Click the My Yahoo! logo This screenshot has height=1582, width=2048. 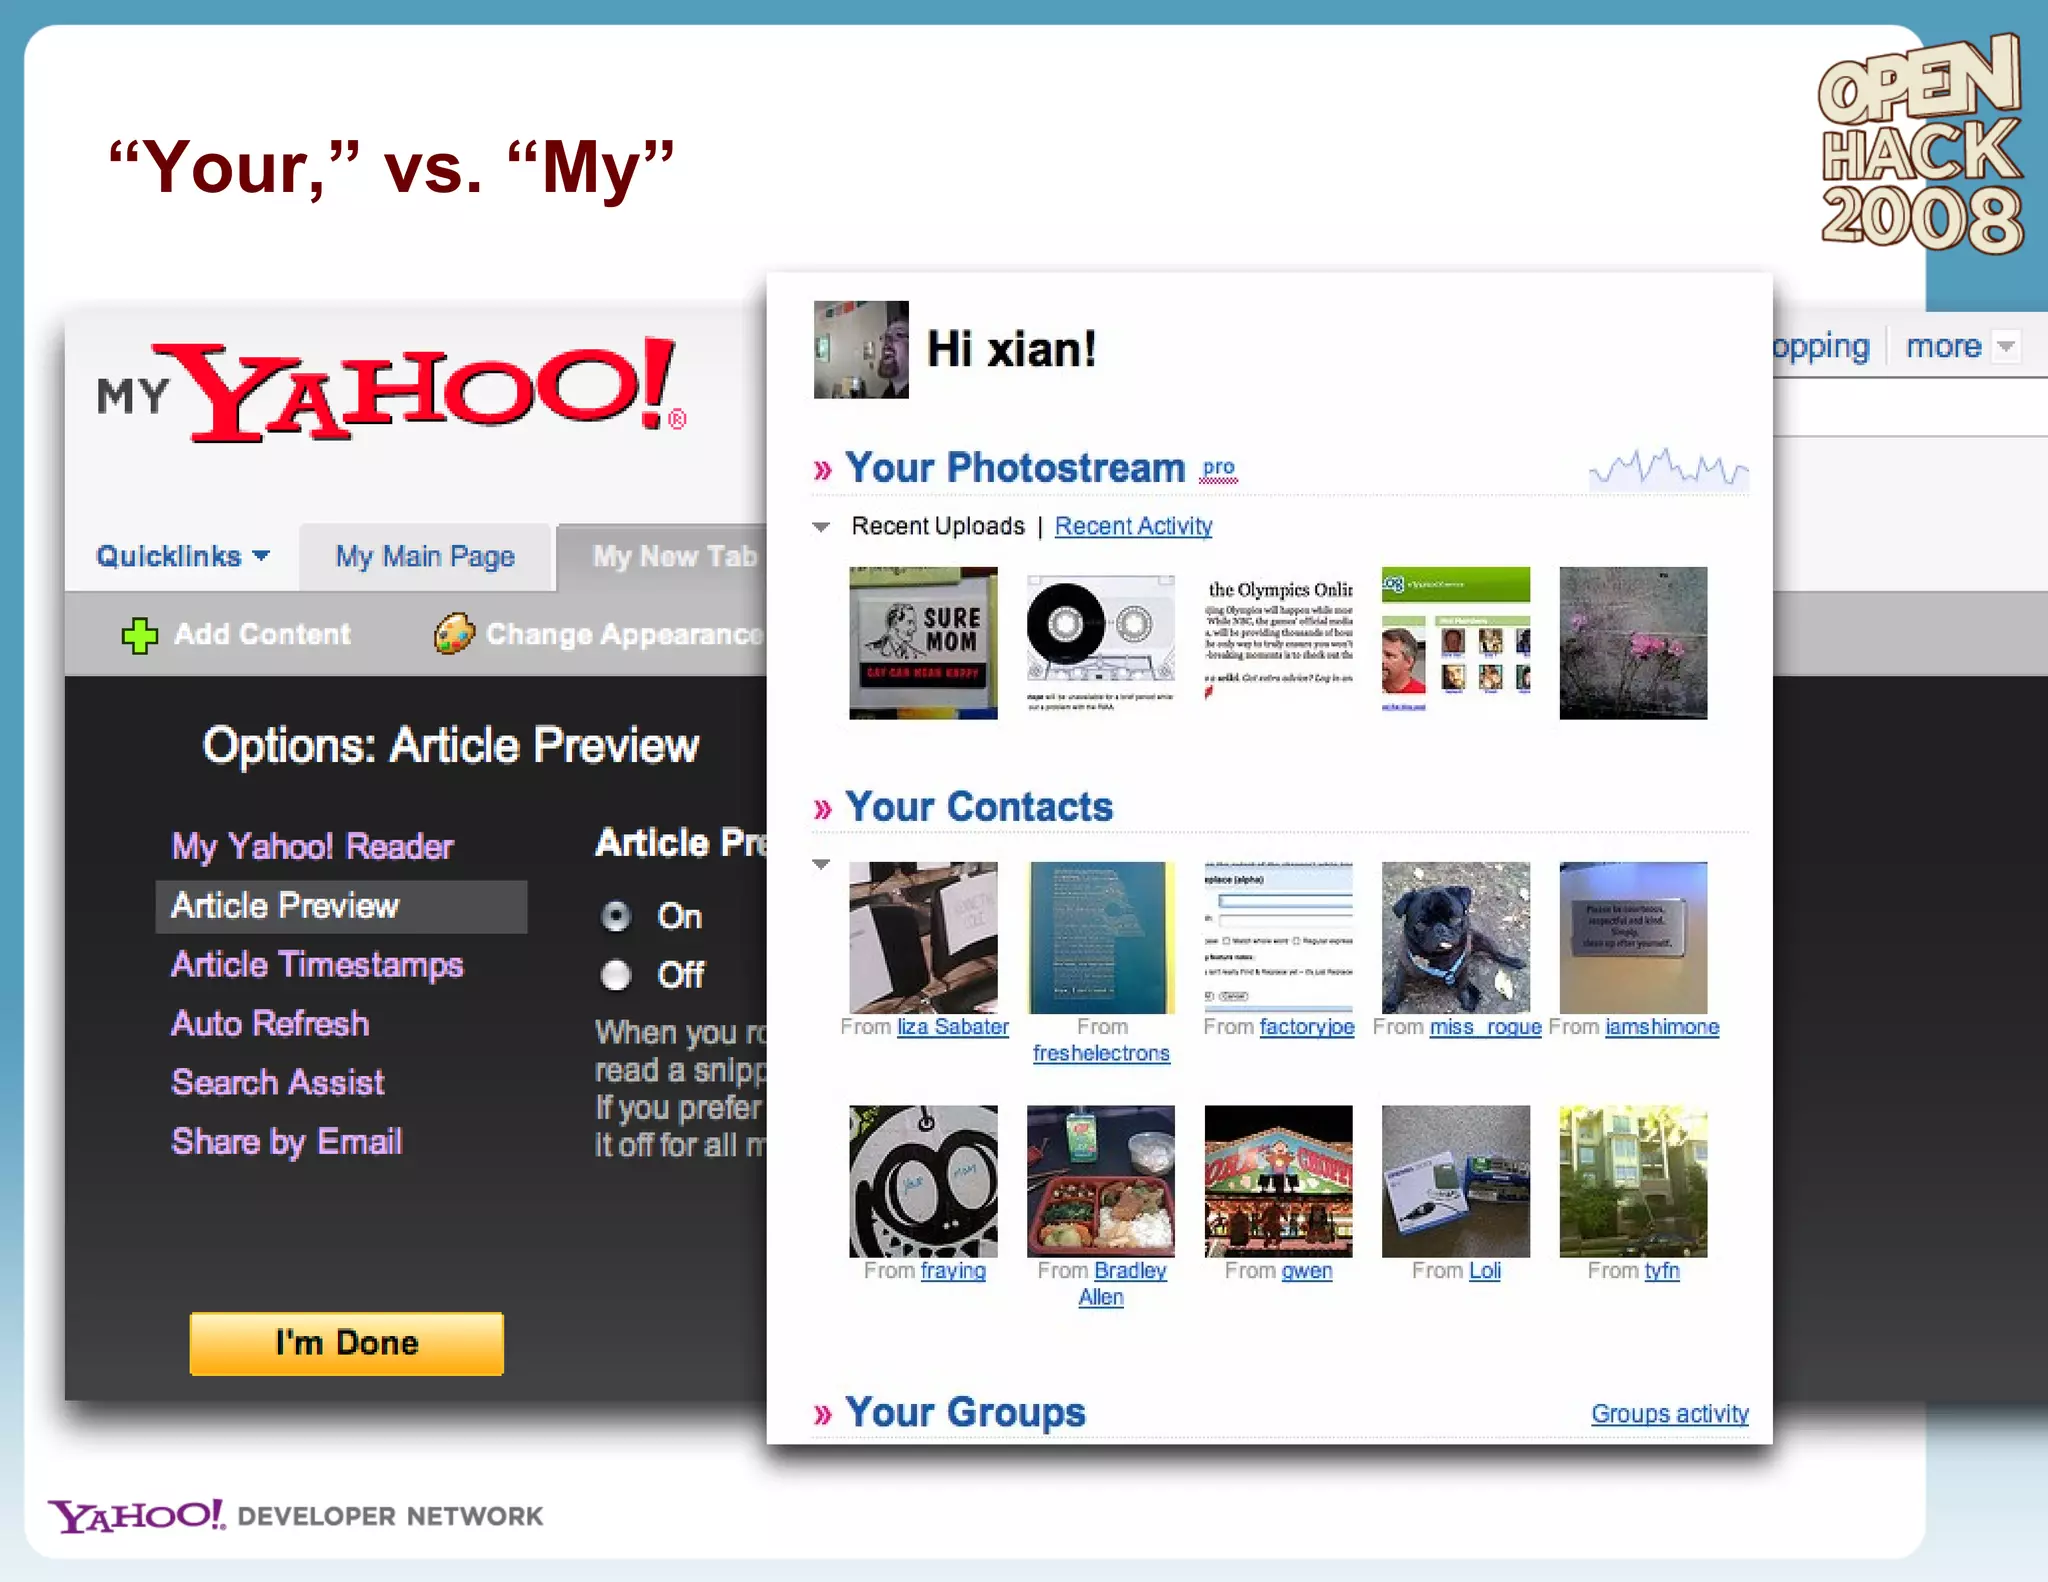tap(391, 390)
